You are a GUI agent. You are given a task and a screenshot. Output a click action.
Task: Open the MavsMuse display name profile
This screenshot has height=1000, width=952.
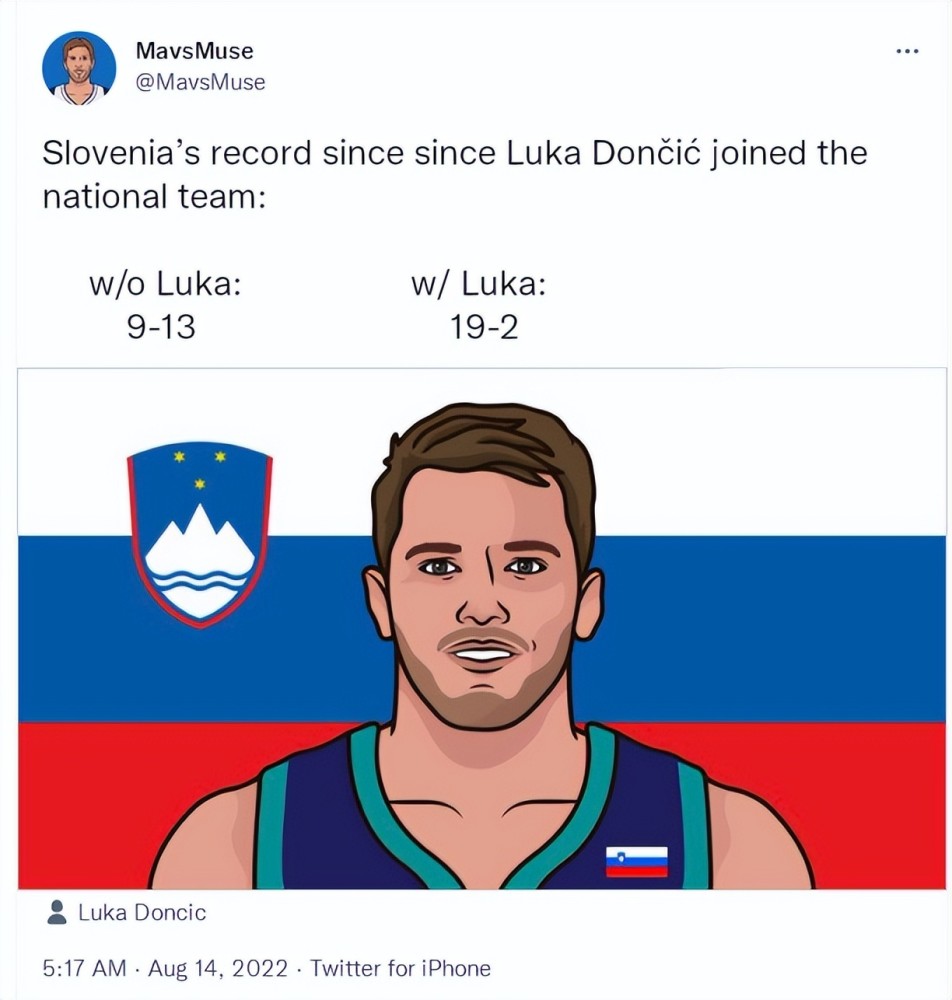click(x=194, y=50)
